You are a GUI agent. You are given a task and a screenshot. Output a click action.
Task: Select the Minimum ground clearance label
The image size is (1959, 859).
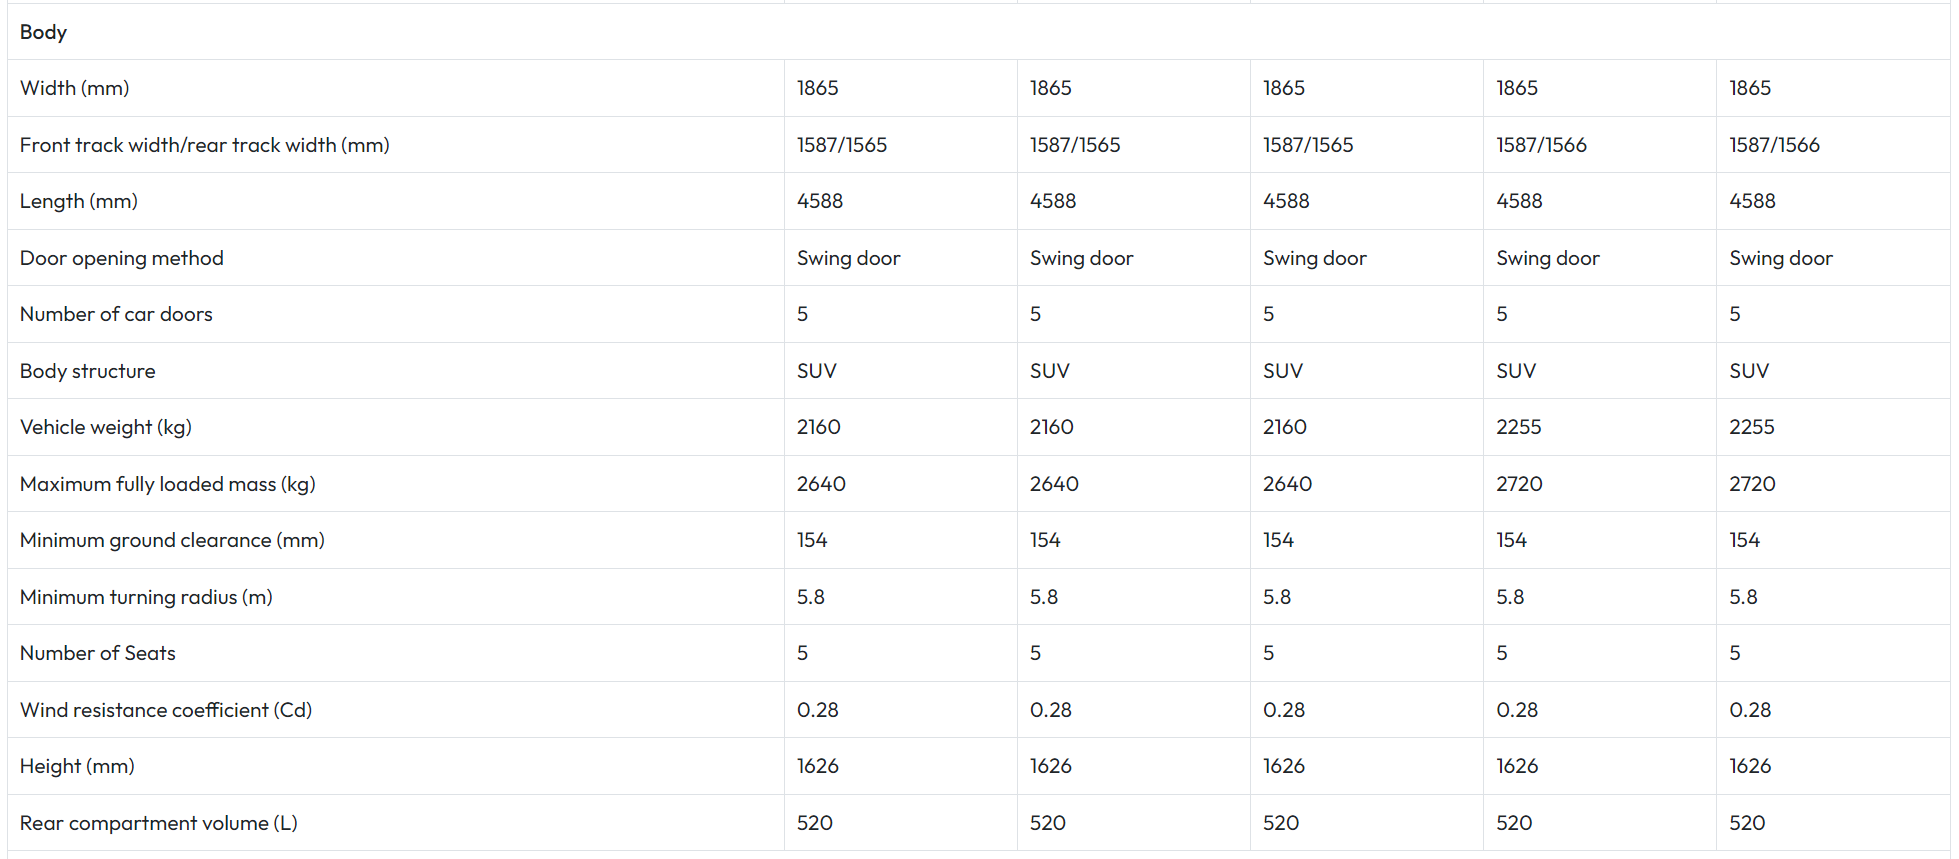172,540
